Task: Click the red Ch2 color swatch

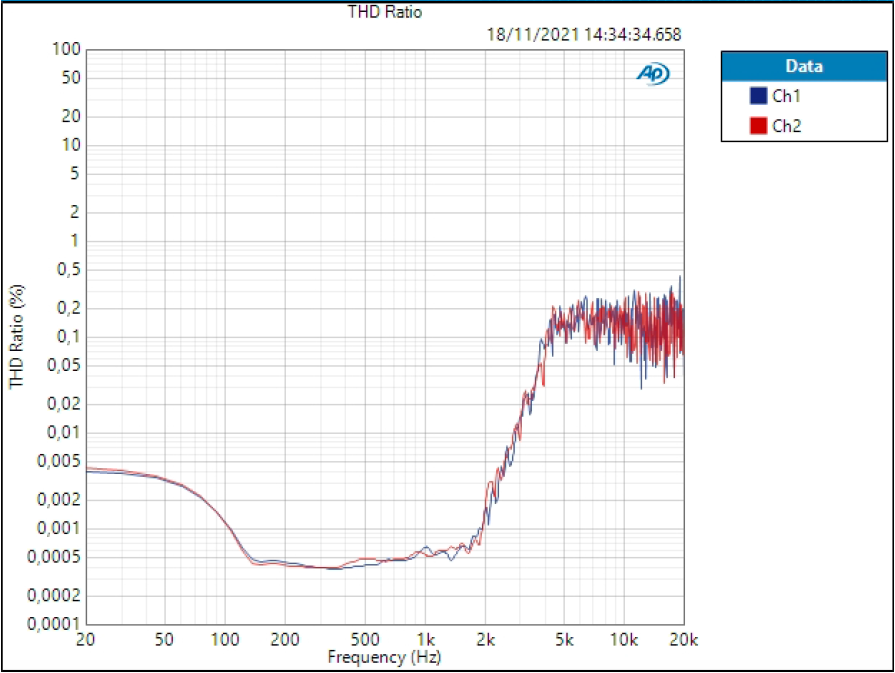Action: pyautogui.click(x=758, y=126)
